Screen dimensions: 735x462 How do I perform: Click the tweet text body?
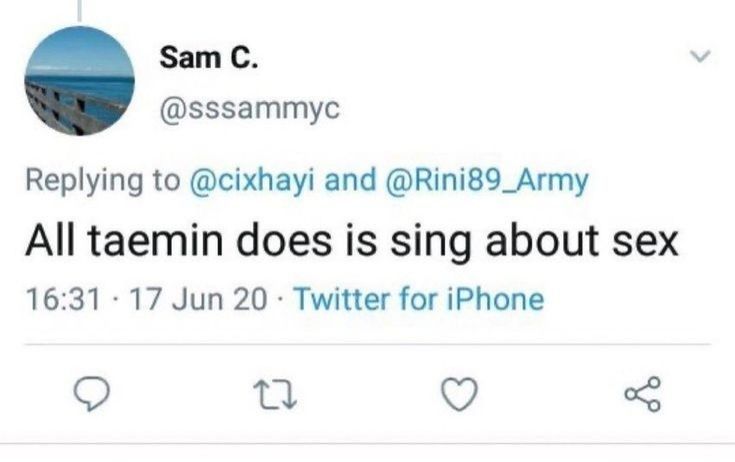351,241
